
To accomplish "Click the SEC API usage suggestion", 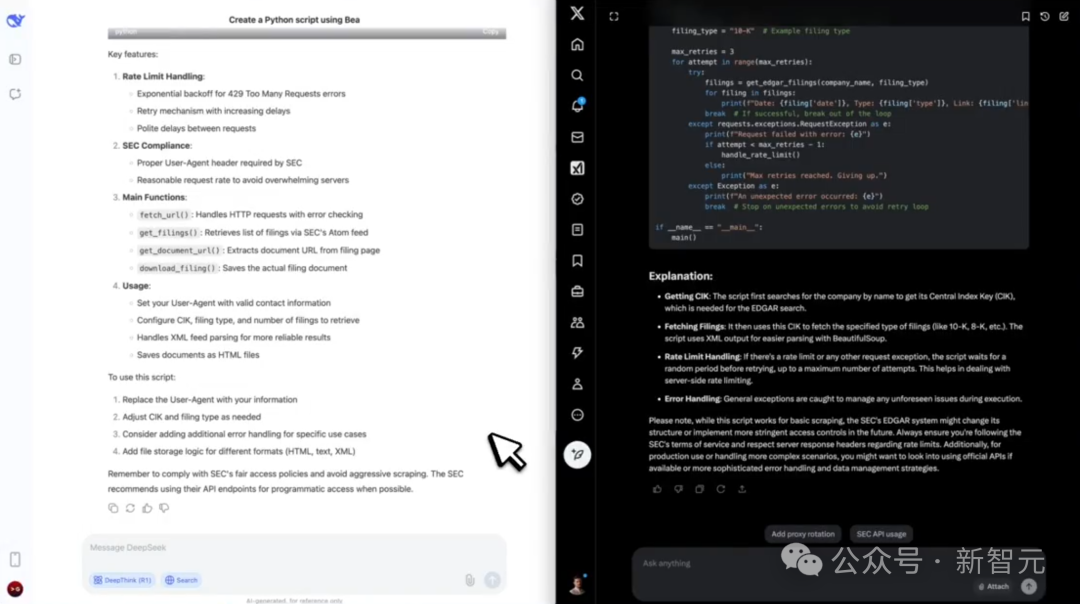I will 881,534.
